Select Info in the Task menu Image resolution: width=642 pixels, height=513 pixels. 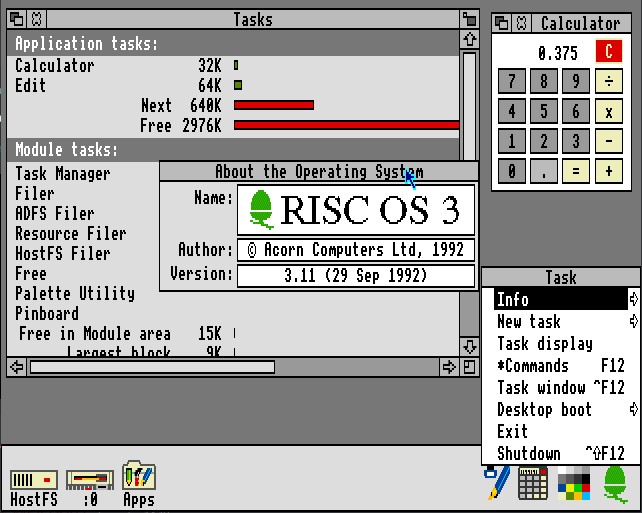(561, 299)
